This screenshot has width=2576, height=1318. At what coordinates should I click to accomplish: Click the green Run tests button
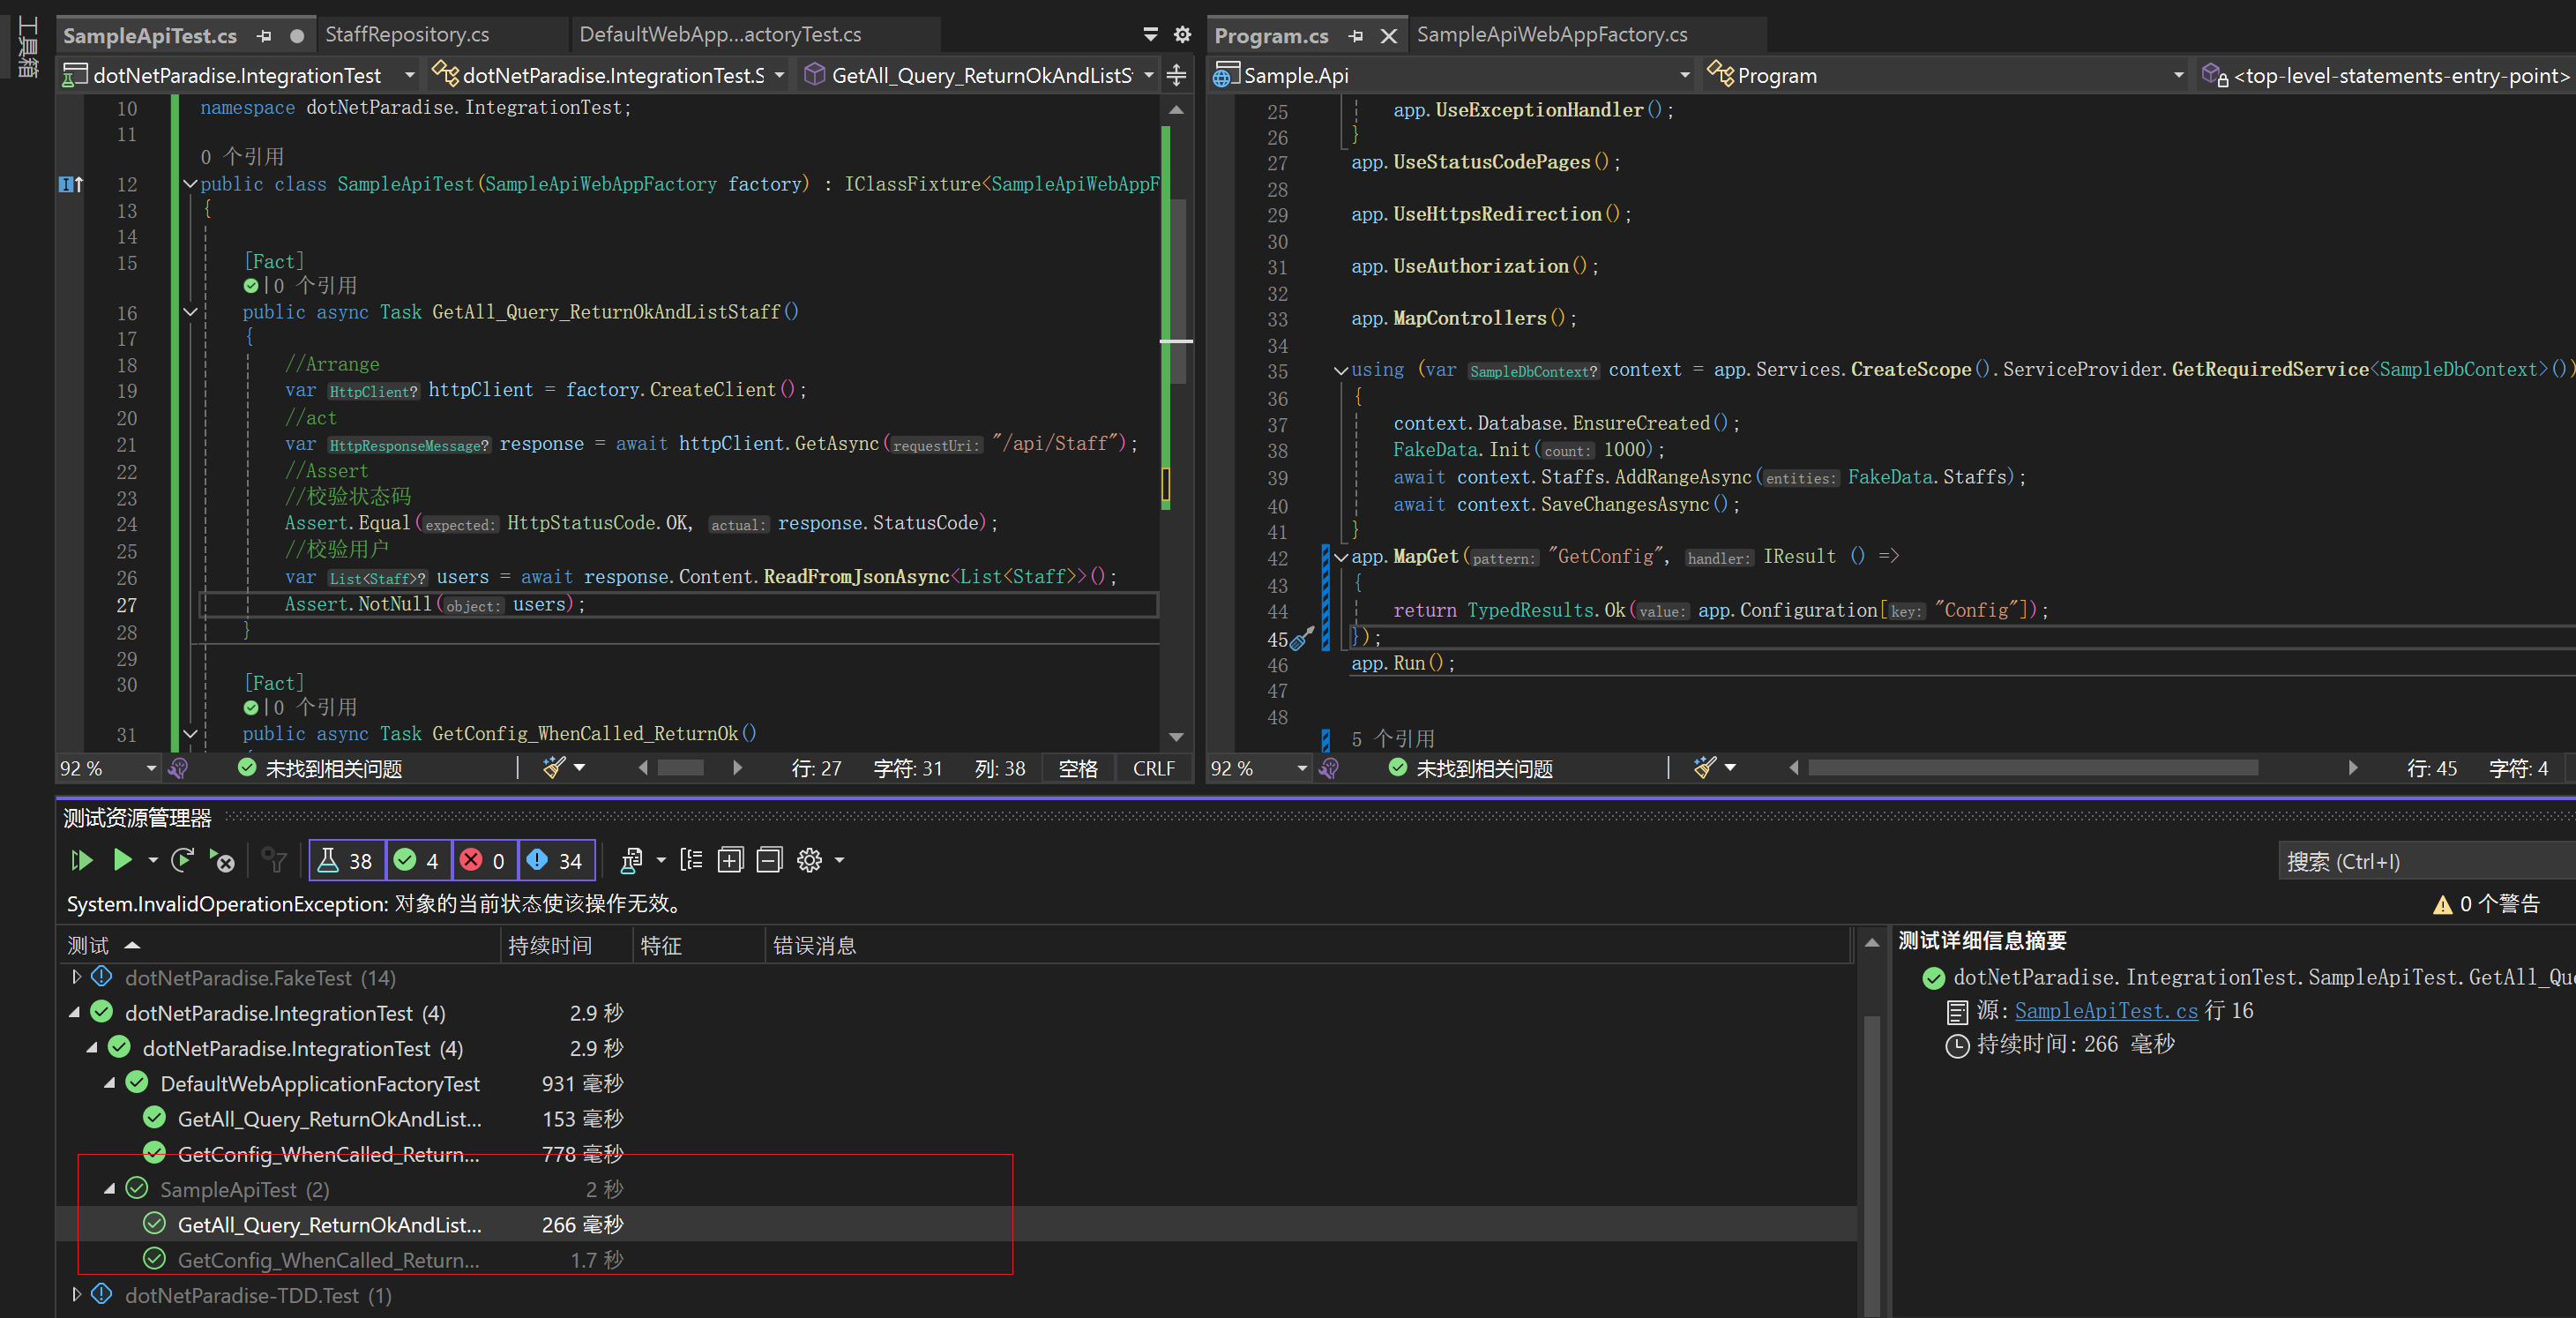pyautogui.click(x=122, y=860)
